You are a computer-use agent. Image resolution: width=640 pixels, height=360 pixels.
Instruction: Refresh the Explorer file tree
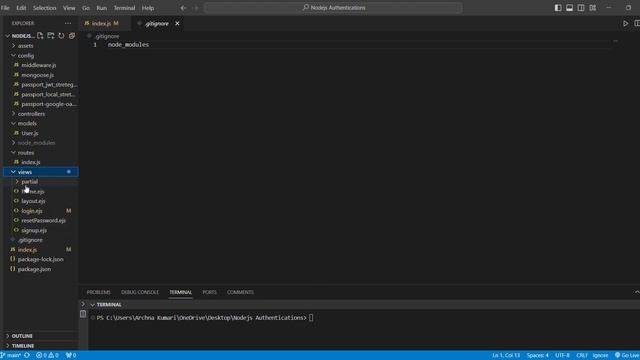pyautogui.click(x=61, y=36)
